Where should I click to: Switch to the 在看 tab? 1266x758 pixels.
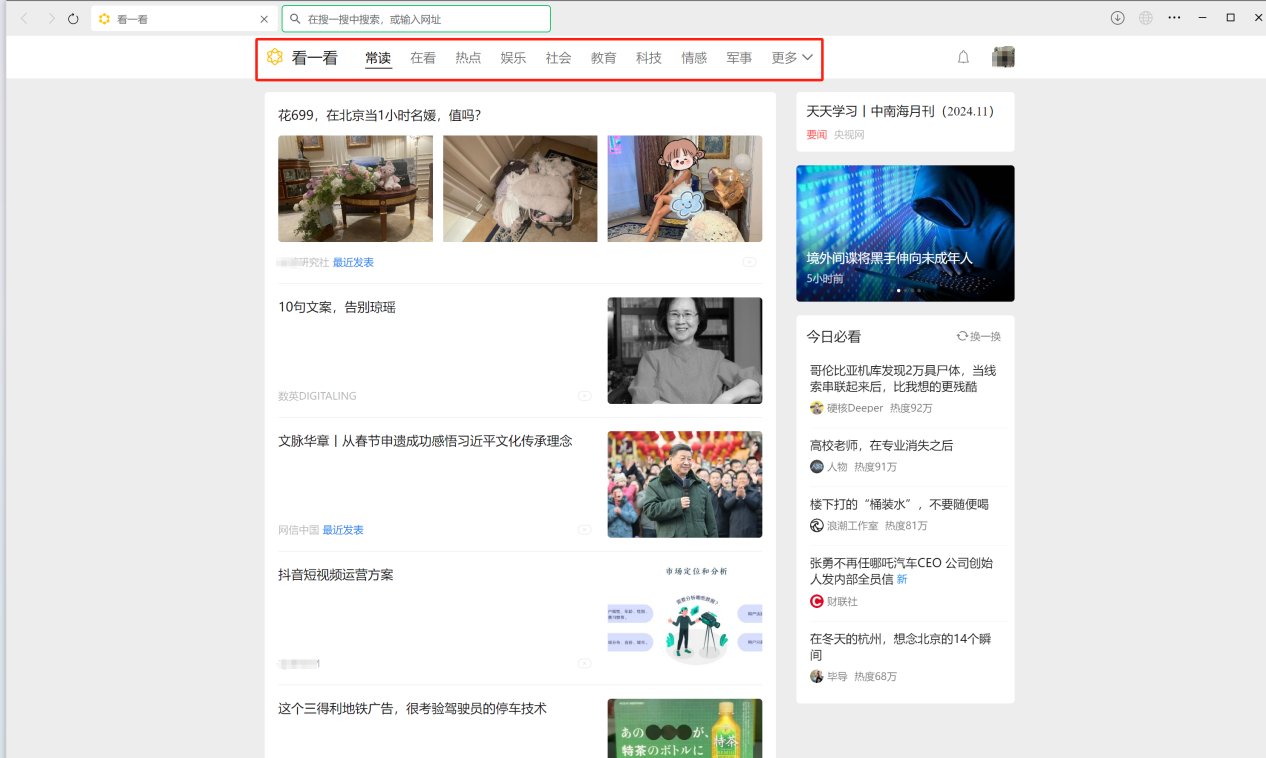pyautogui.click(x=423, y=58)
